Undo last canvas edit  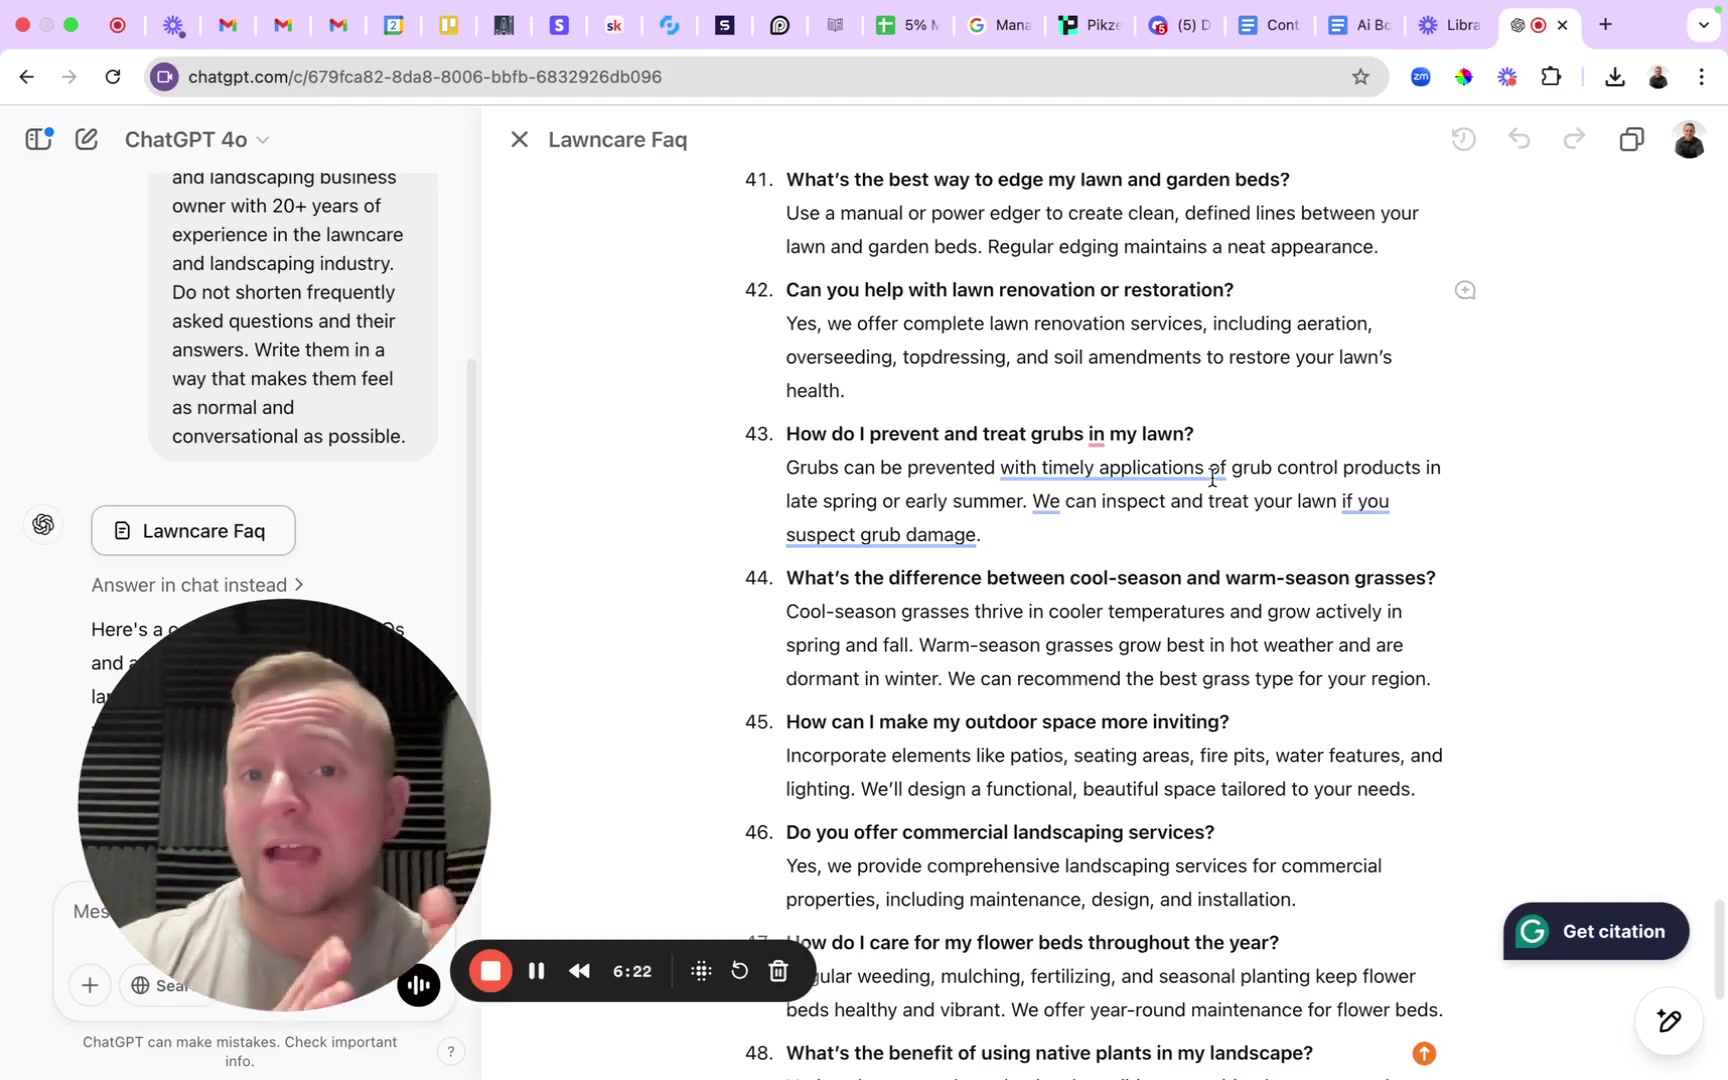[1520, 139]
